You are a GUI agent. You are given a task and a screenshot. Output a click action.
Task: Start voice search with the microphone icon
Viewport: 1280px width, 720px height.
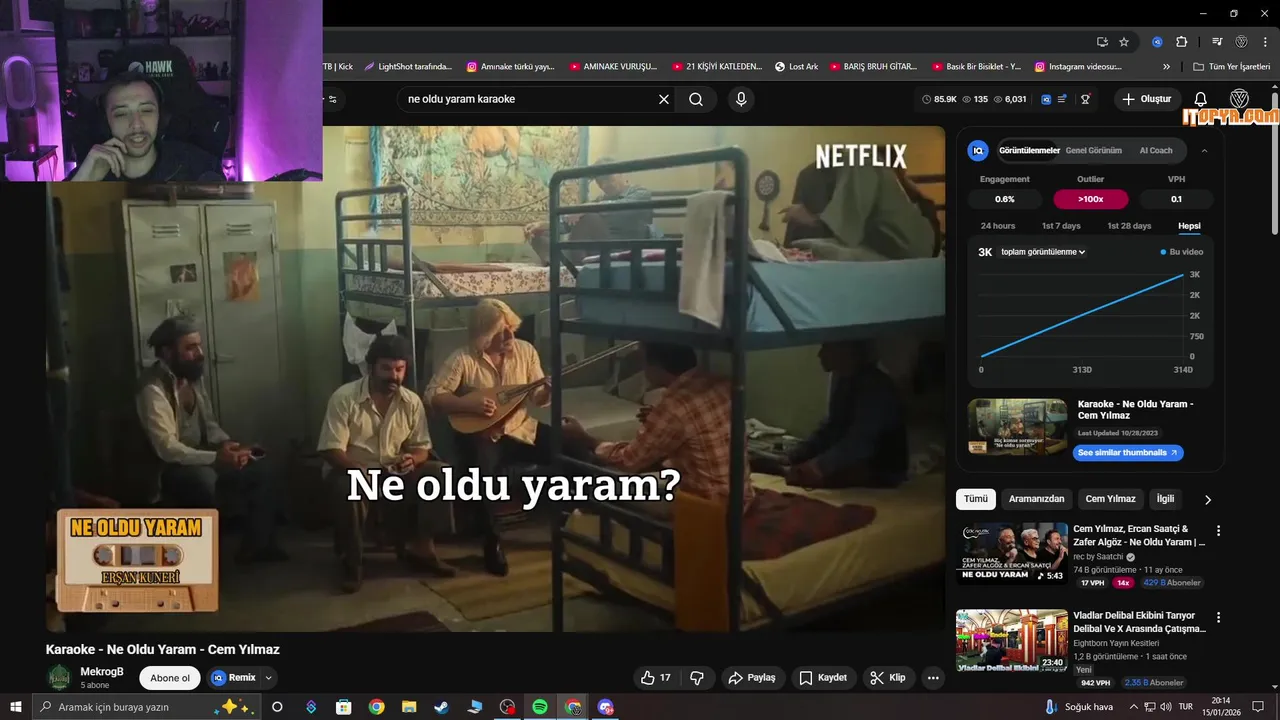[741, 99]
